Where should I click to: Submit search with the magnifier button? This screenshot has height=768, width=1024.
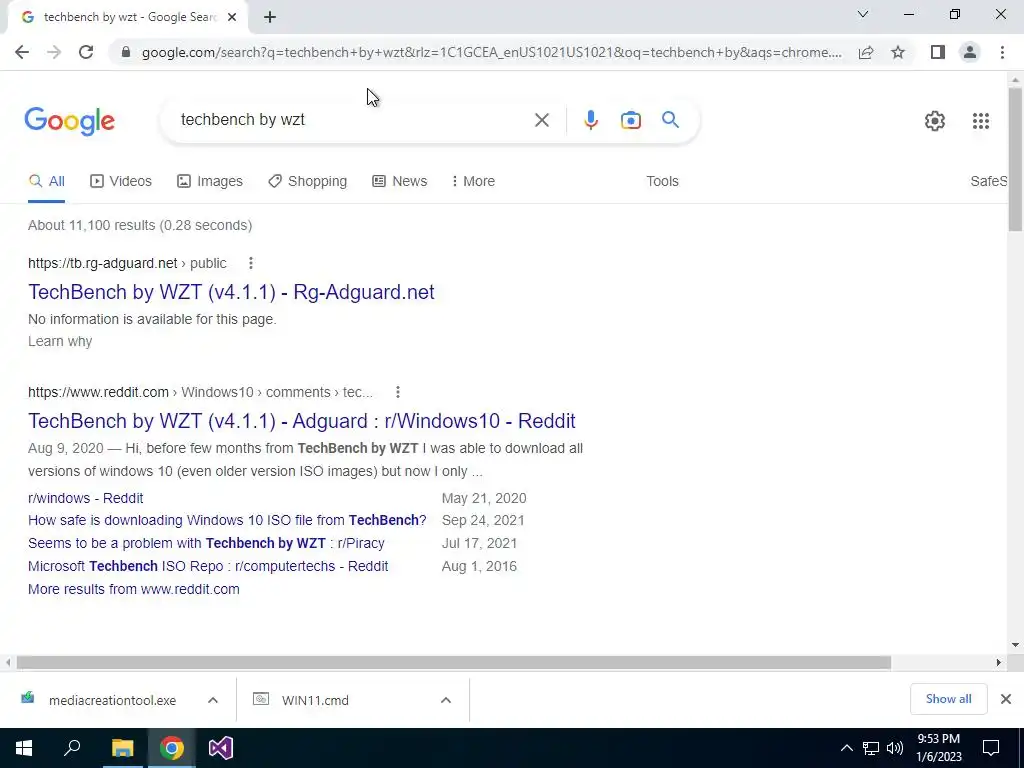coord(670,120)
